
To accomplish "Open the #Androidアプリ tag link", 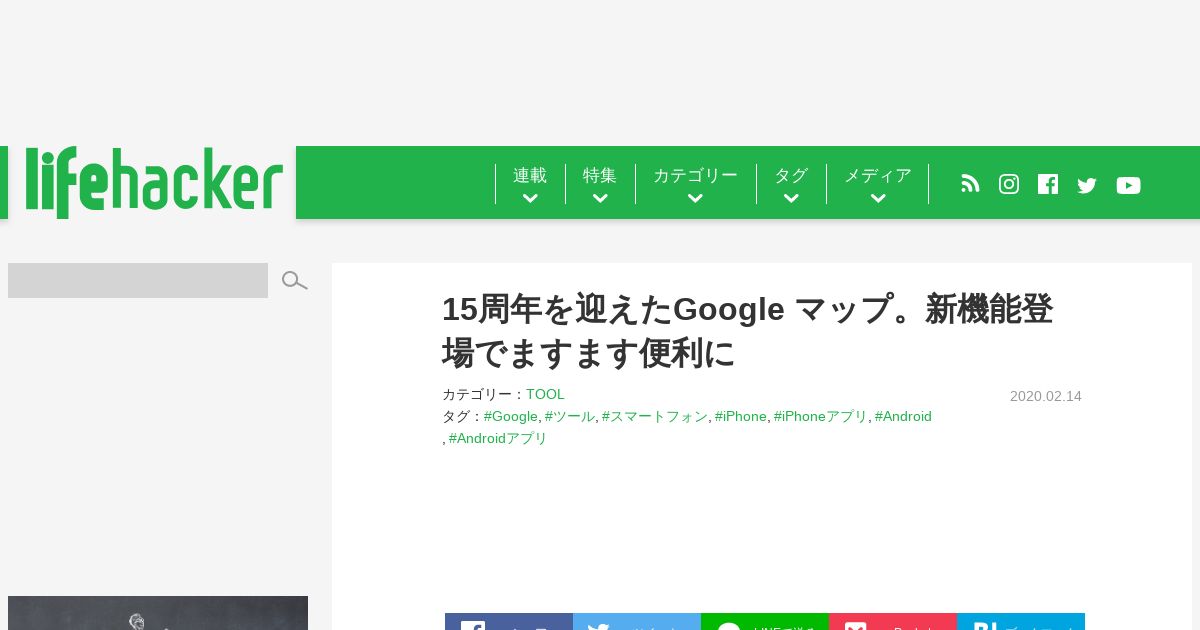I will 498,438.
